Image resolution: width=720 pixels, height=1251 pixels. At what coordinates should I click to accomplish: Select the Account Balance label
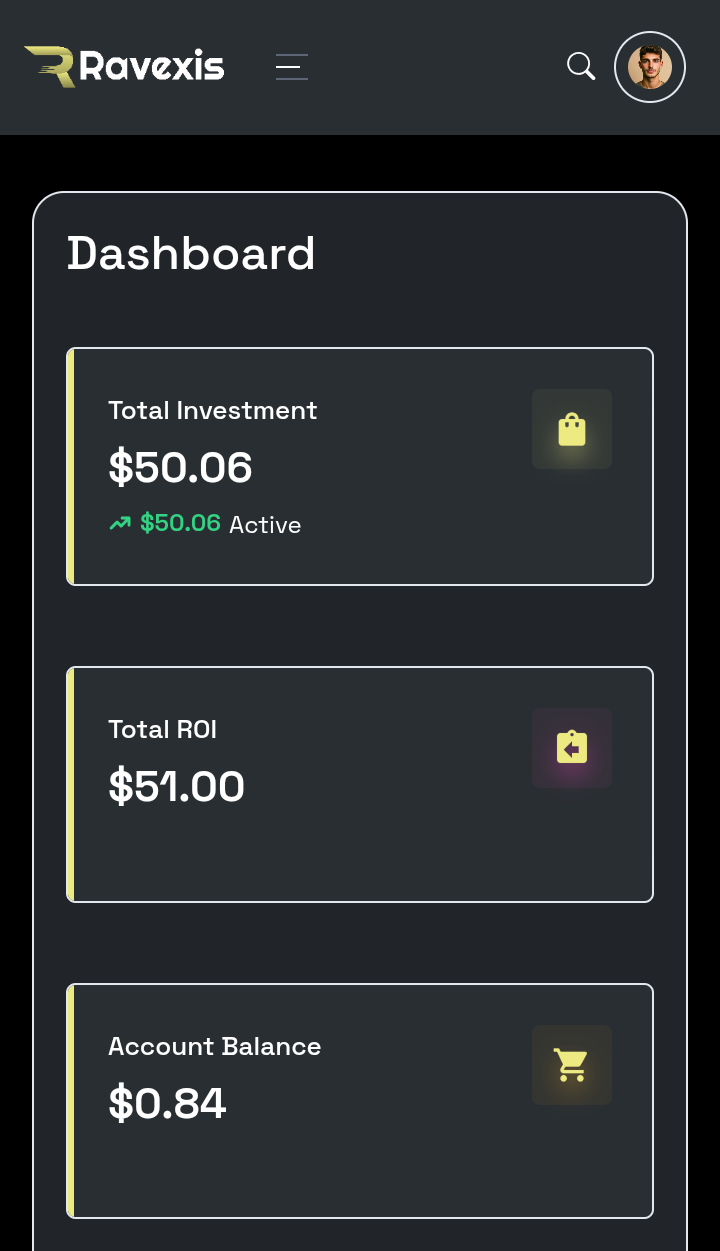215,1047
